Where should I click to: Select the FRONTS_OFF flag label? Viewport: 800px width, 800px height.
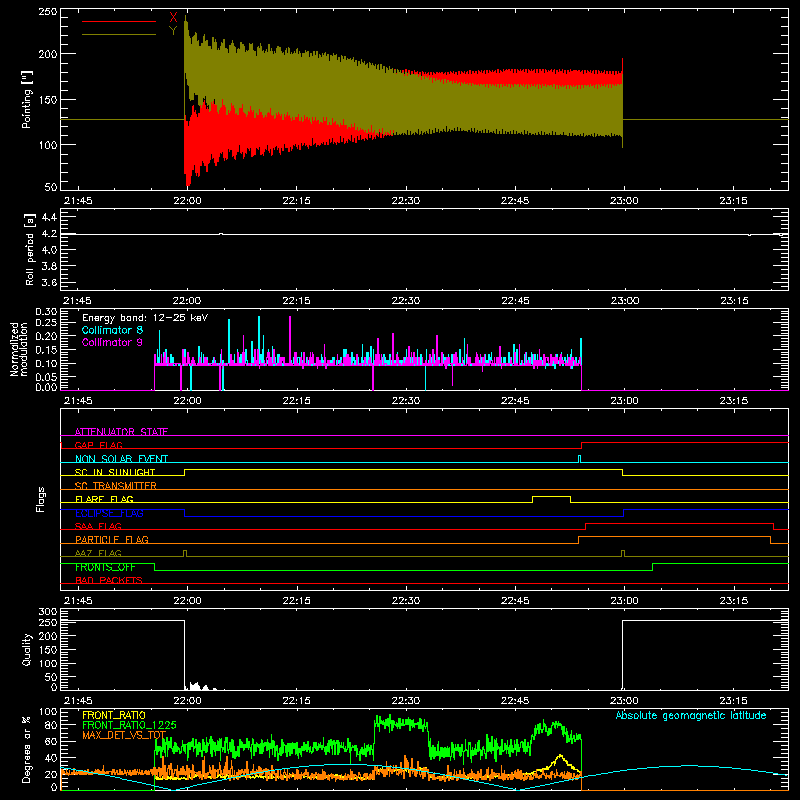coord(105,567)
